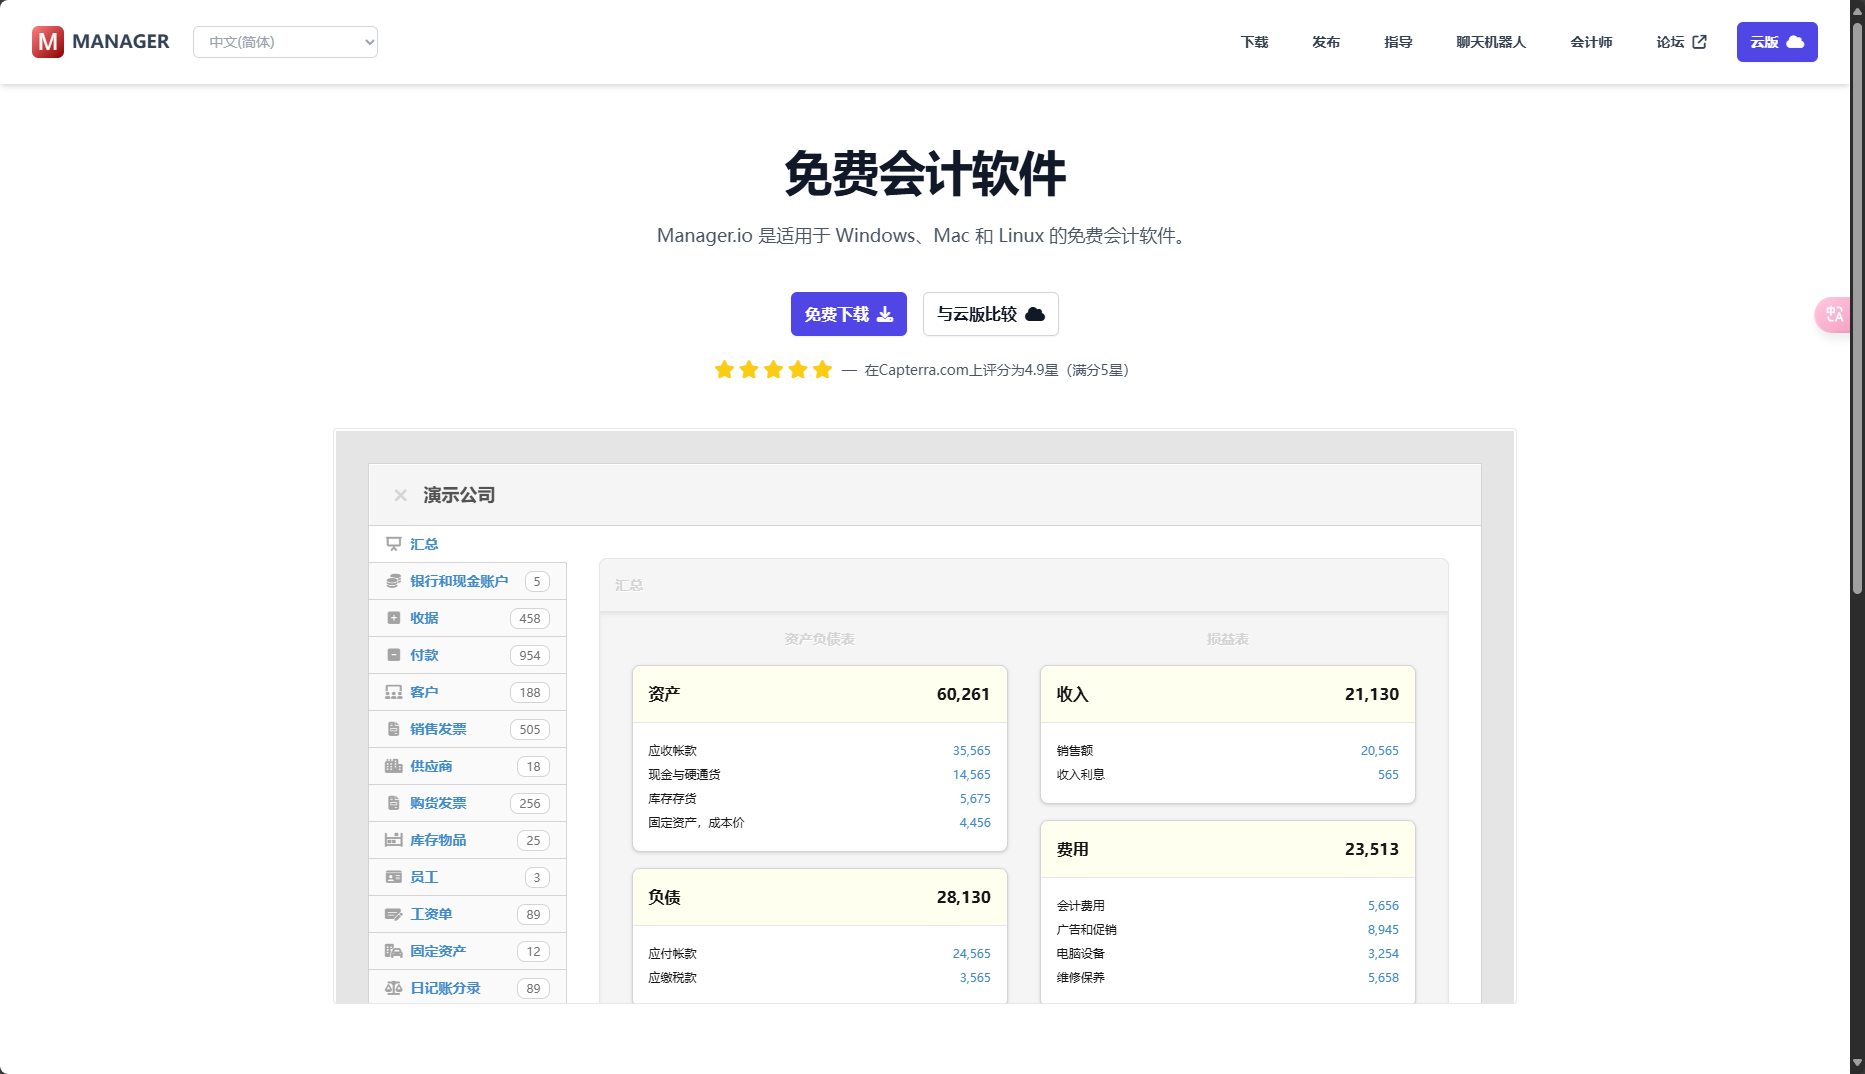Click the 与云版比较 compare button
The image size is (1865, 1074).
point(990,314)
